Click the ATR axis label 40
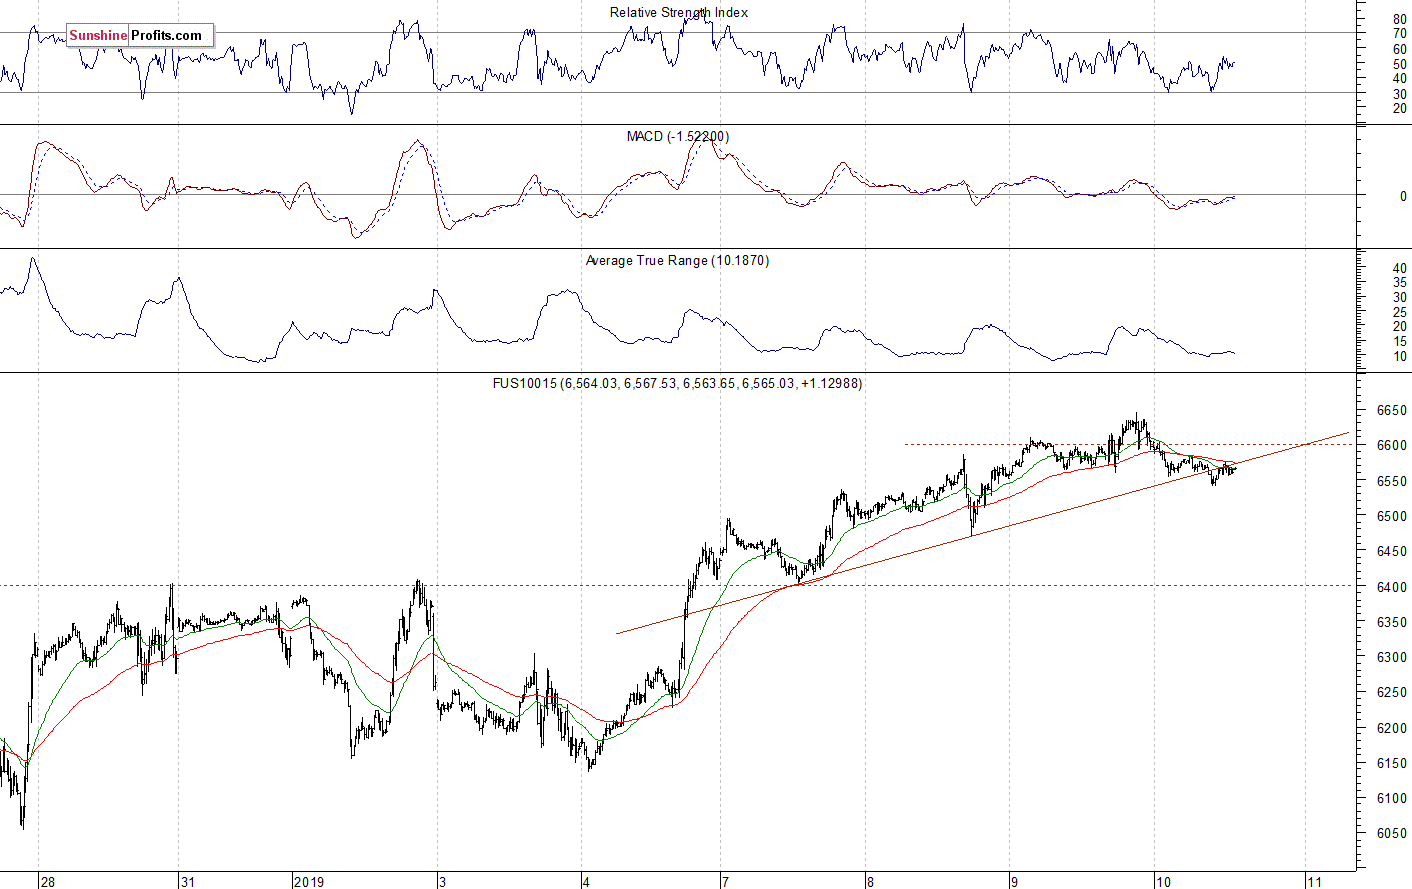The height and width of the screenshot is (889, 1412). pyautogui.click(x=1399, y=268)
